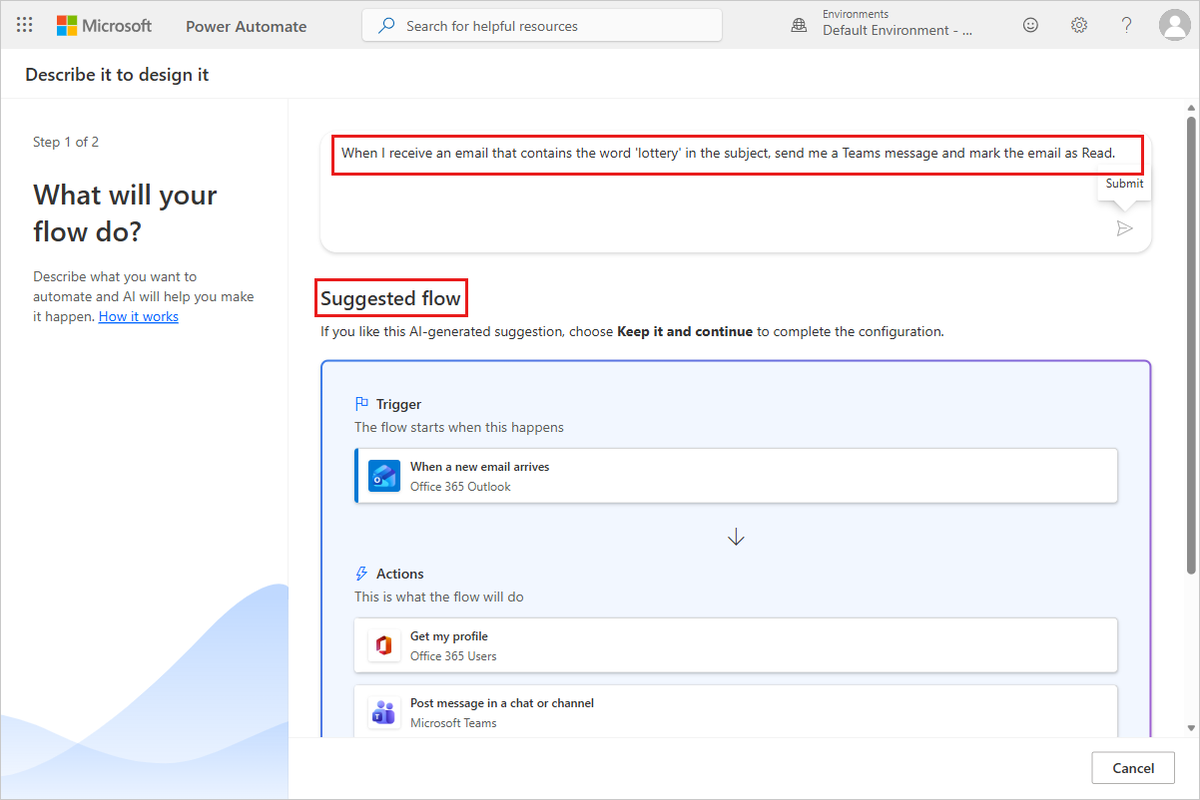
Task: Open the app launcher waffle icon
Action: [25, 25]
